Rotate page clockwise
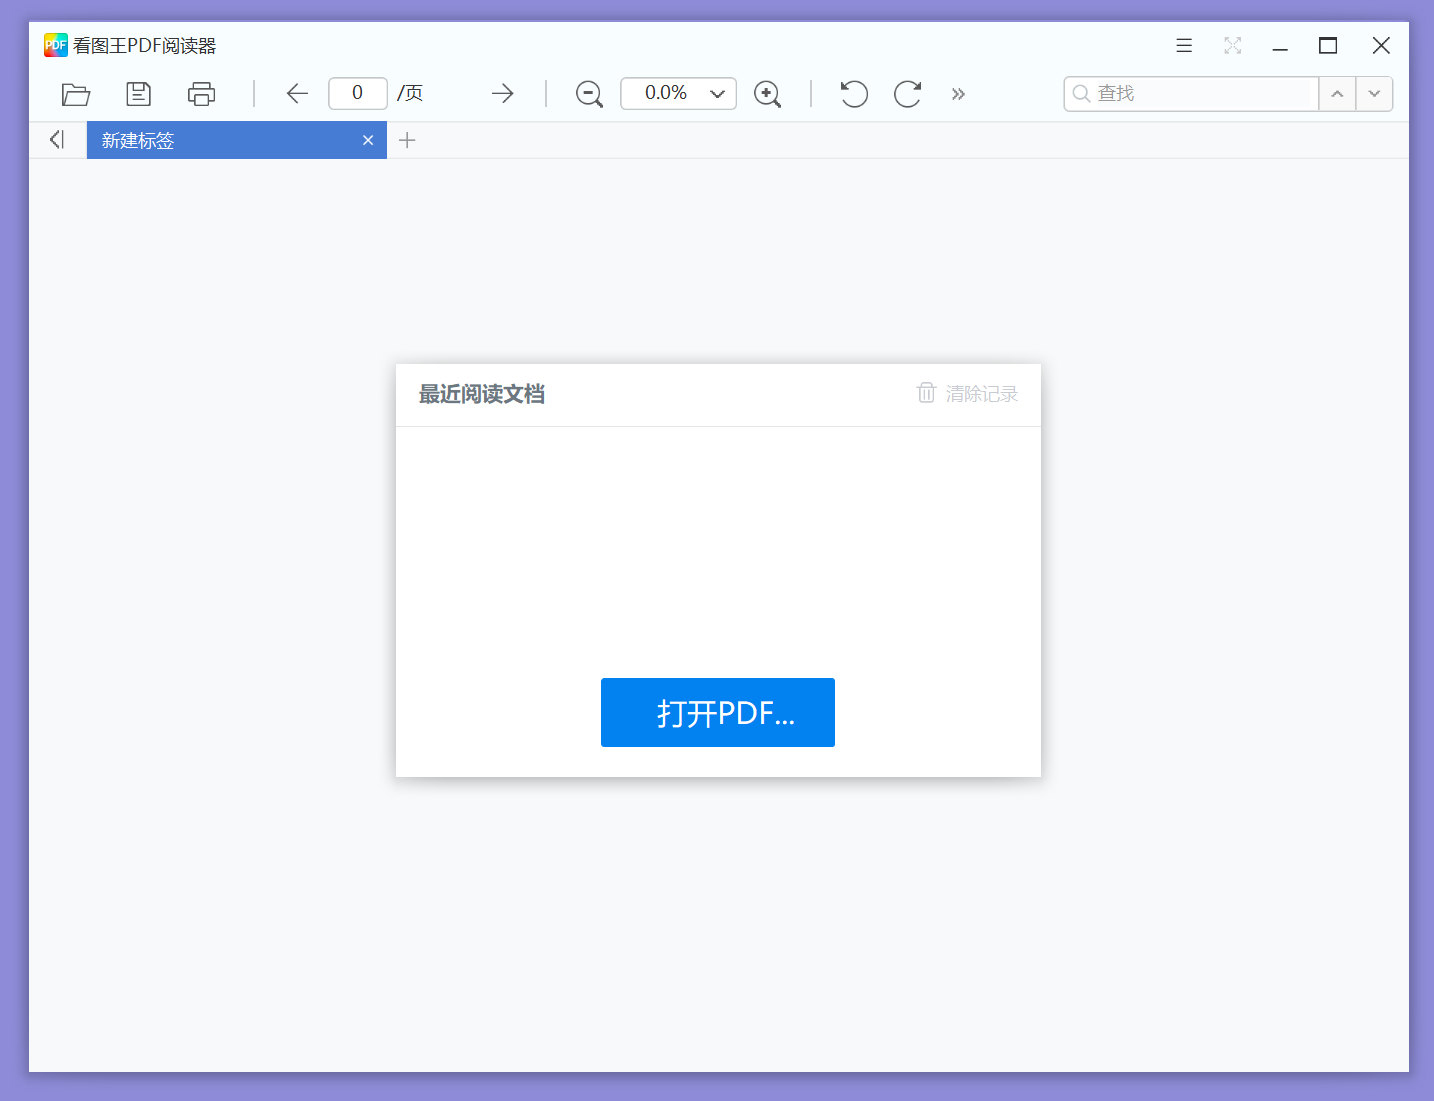 (x=907, y=94)
